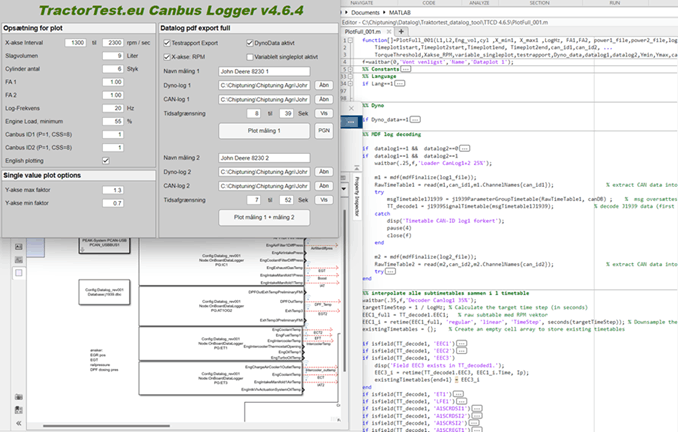The height and width of the screenshot is (432, 678).
Task: Click the Dyno-log 1 path field
Action: tap(264, 85)
